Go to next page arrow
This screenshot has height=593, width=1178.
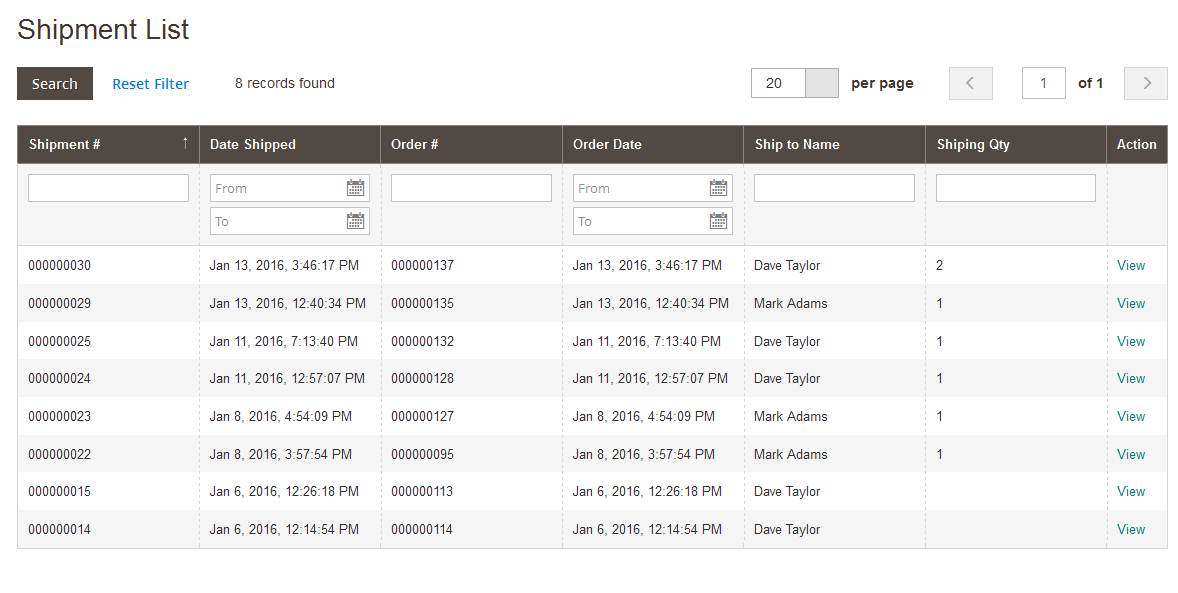point(1146,83)
